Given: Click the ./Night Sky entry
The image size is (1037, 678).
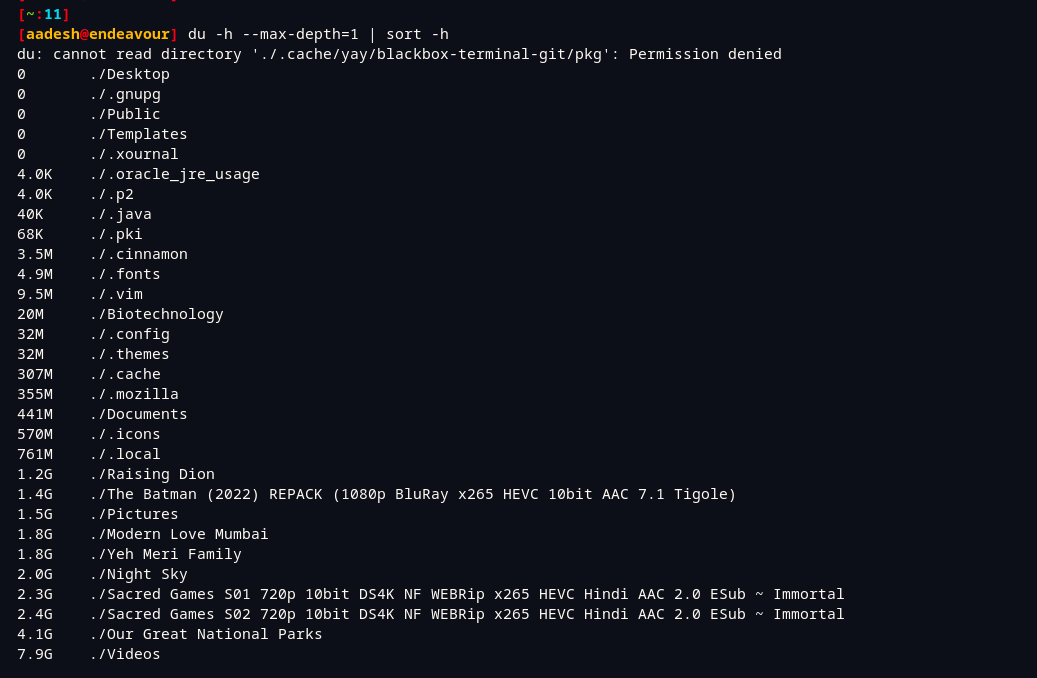Looking at the screenshot, I should (x=138, y=574).
